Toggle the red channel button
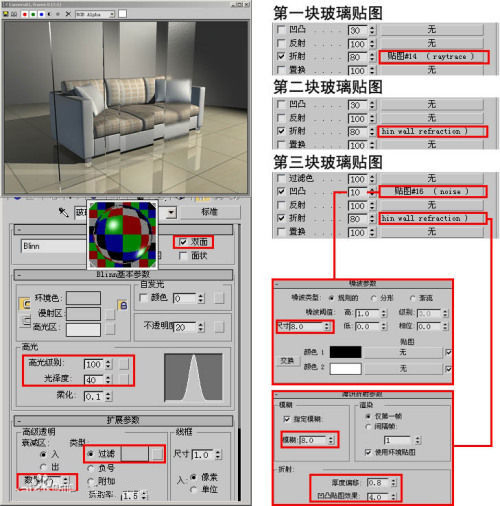This screenshot has height=506, width=500. point(25,14)
